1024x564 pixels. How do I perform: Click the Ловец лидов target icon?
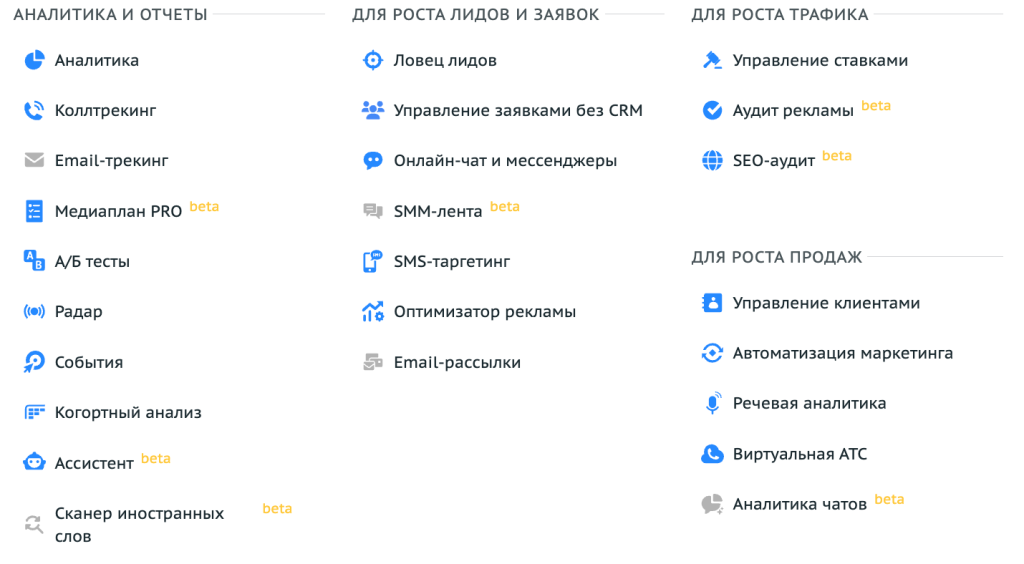click(x=373, y=60)
